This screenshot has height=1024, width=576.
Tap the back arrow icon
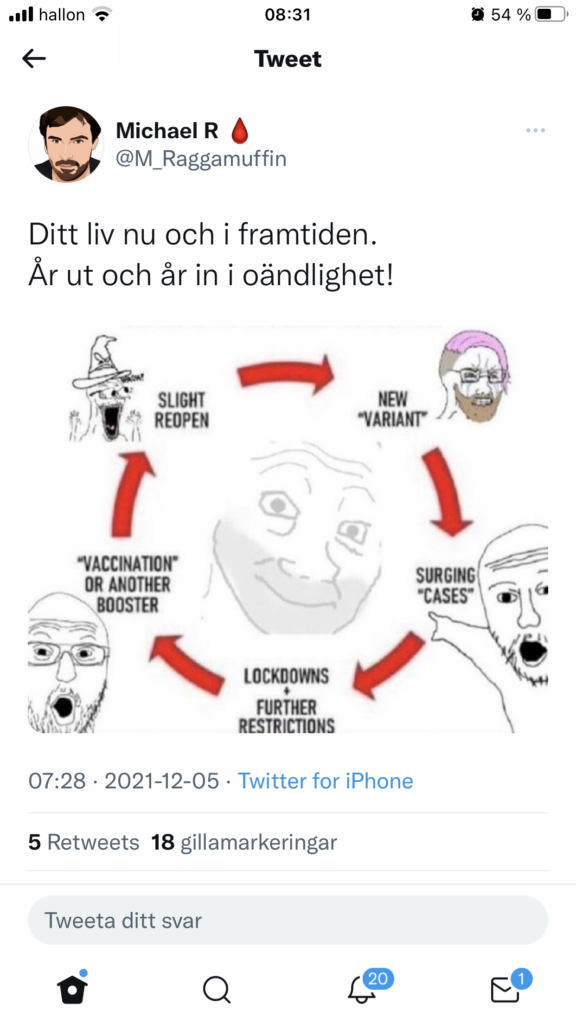pyautogui.click(x=34, y=59)
